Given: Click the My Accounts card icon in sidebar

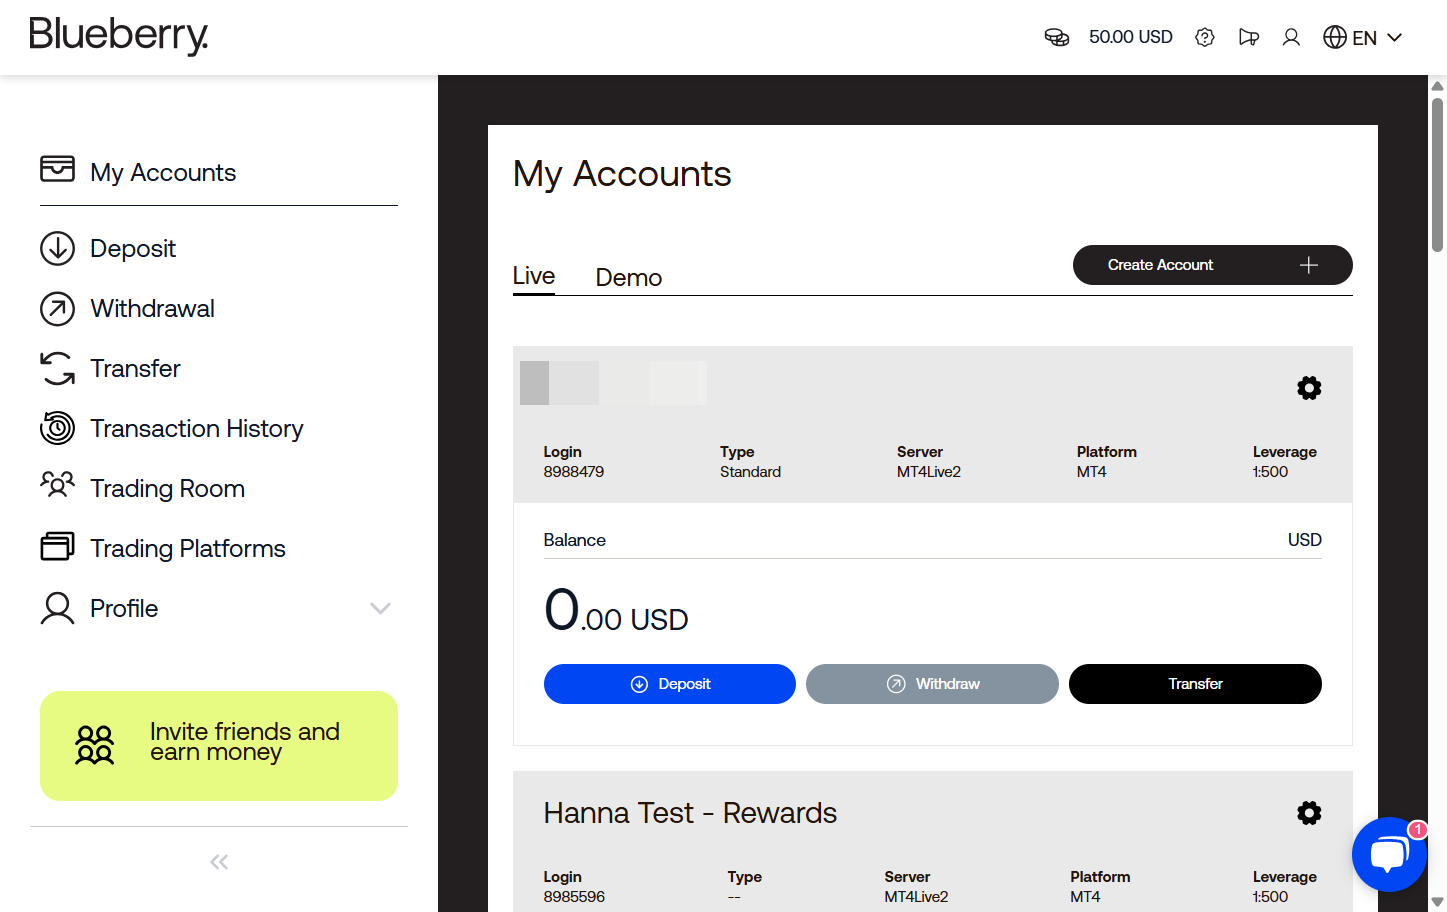Looking at the screenshot, I should pos(57,169).
